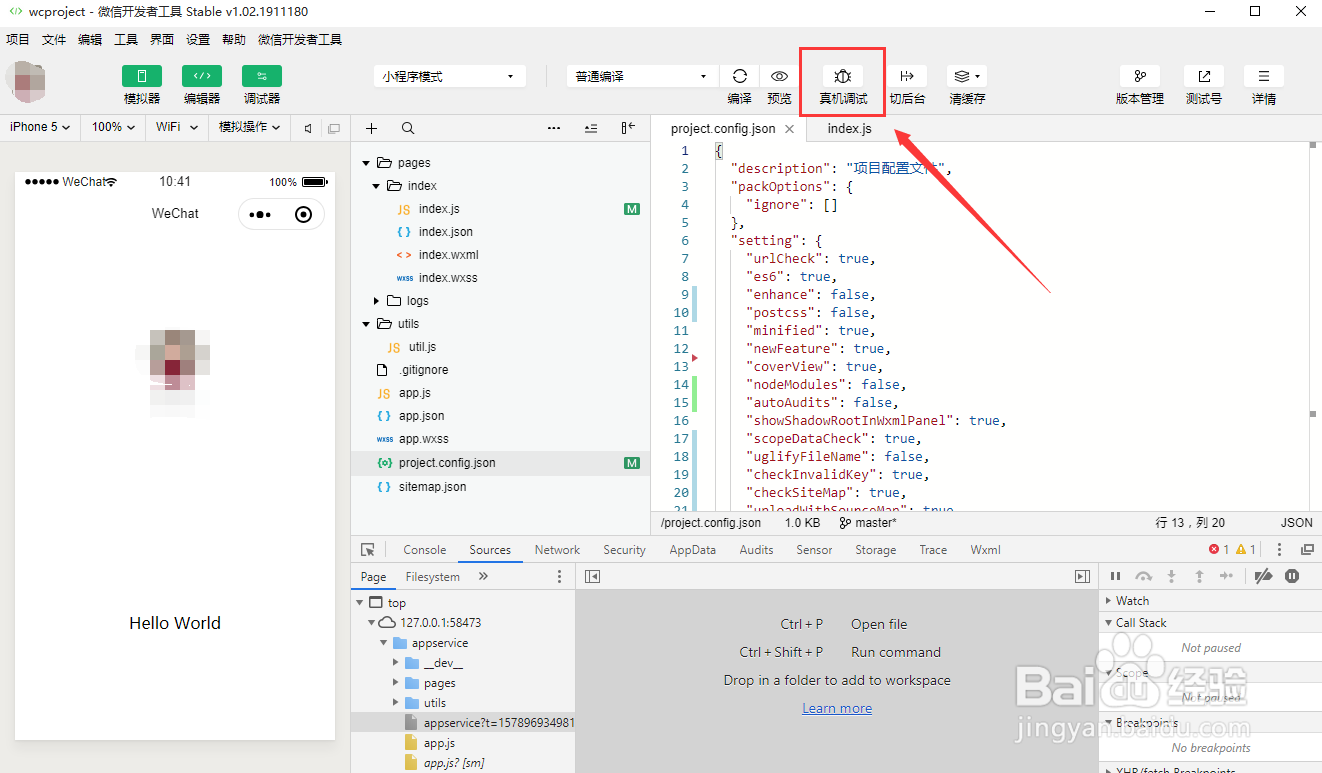Switch to the Wxml tab
The height and width of the screenshot is (773, 1322).
coord(985,550)
